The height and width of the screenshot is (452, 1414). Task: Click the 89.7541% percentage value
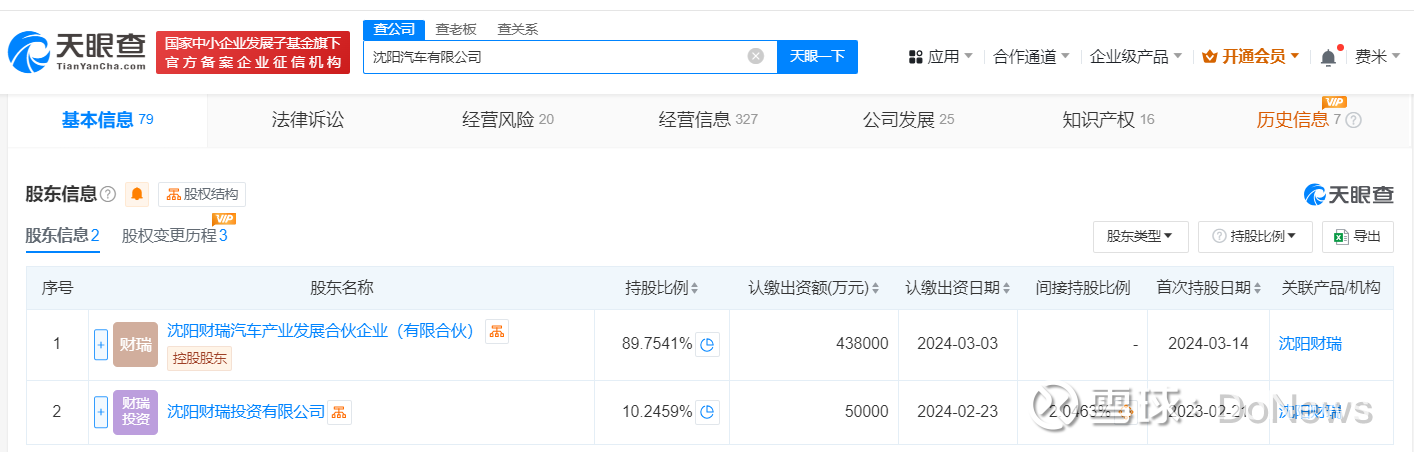[x=657, y=344]
